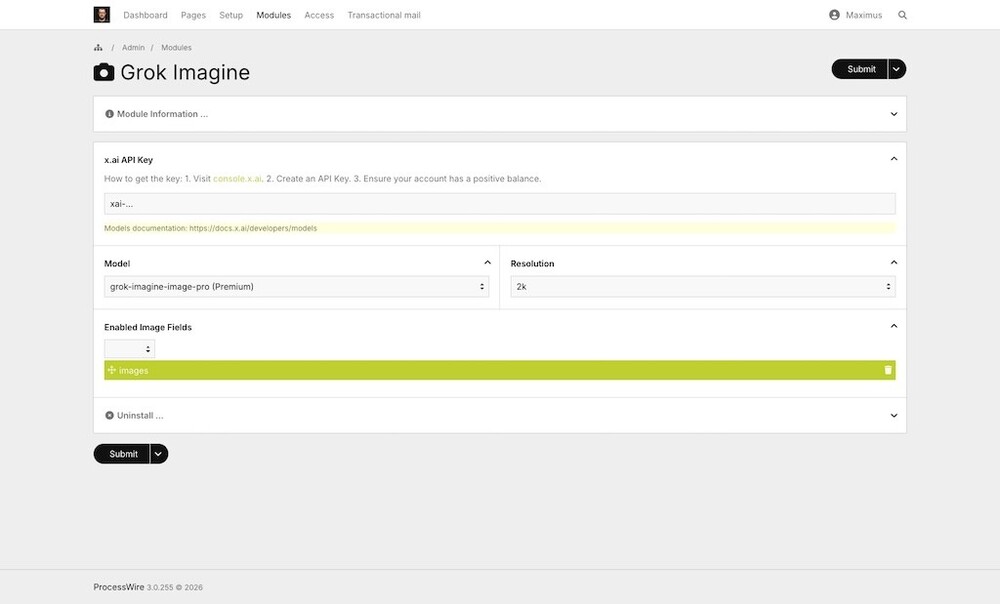Click the Maximus user profile icon
The height and width of the screenshot is (604, 1000).
click(834, 15)
